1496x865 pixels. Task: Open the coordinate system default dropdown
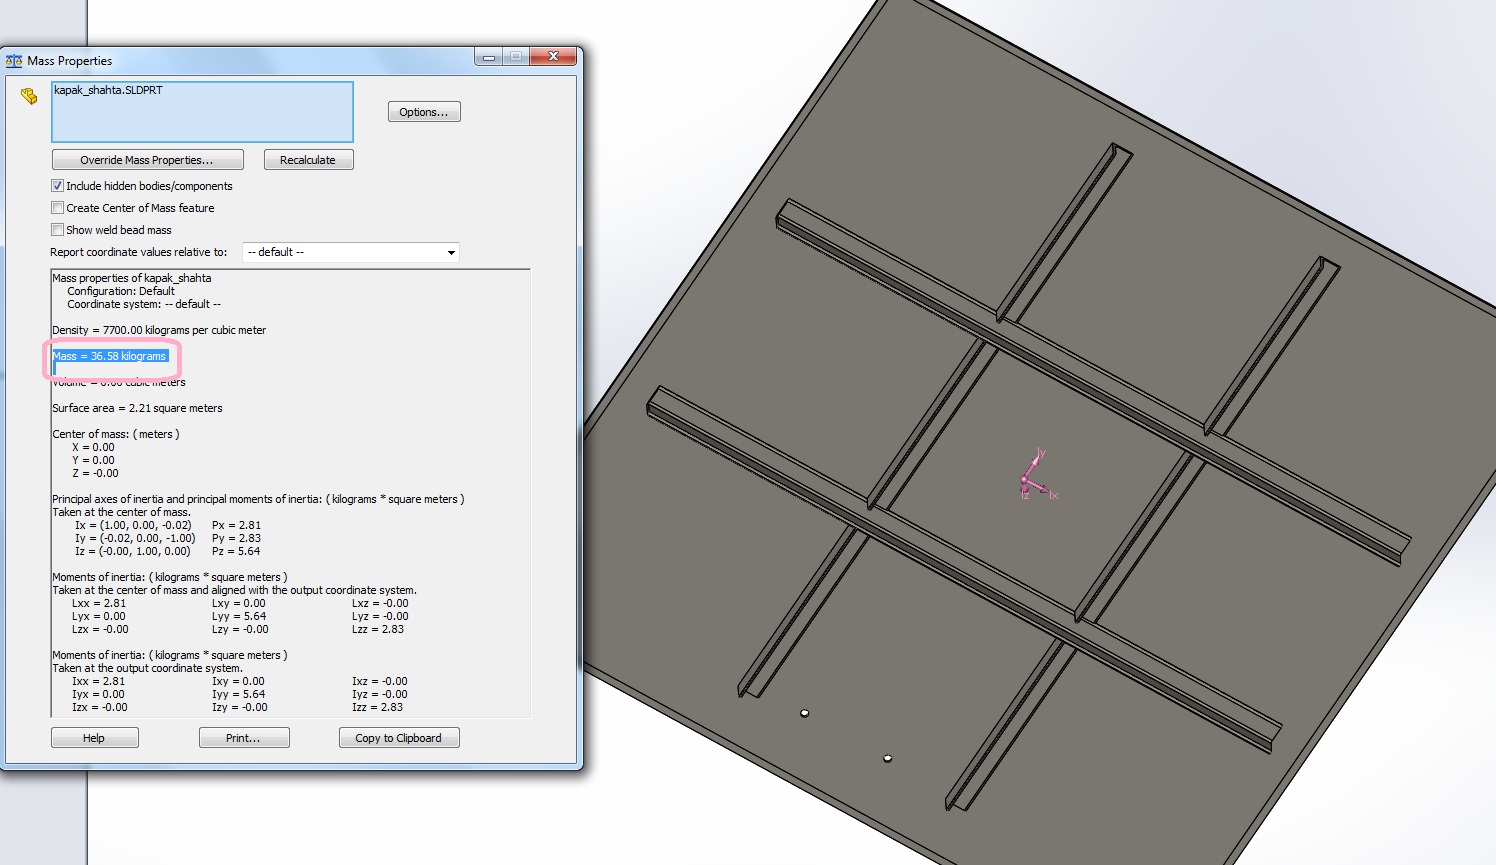click(x=351, y=252)
